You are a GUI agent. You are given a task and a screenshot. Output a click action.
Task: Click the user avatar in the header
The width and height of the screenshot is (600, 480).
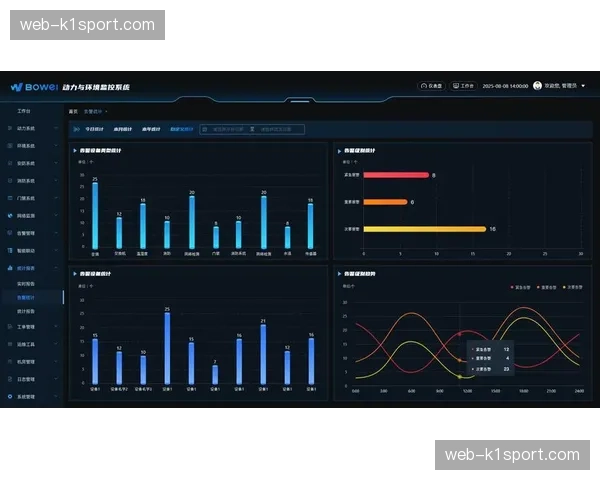pyautogui.click(x=538, y=87)
